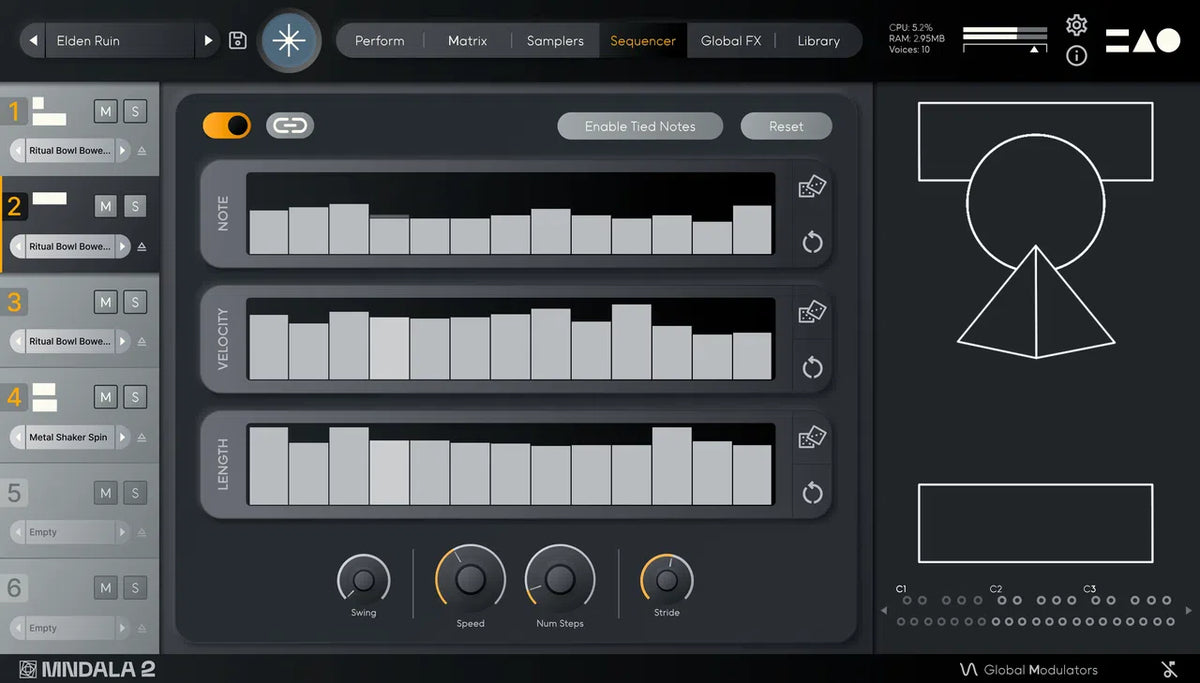This screenshot has height=683, width=1200.
Task: Go to next preset after Elden Ruin
Action: (x=208, y=41)
